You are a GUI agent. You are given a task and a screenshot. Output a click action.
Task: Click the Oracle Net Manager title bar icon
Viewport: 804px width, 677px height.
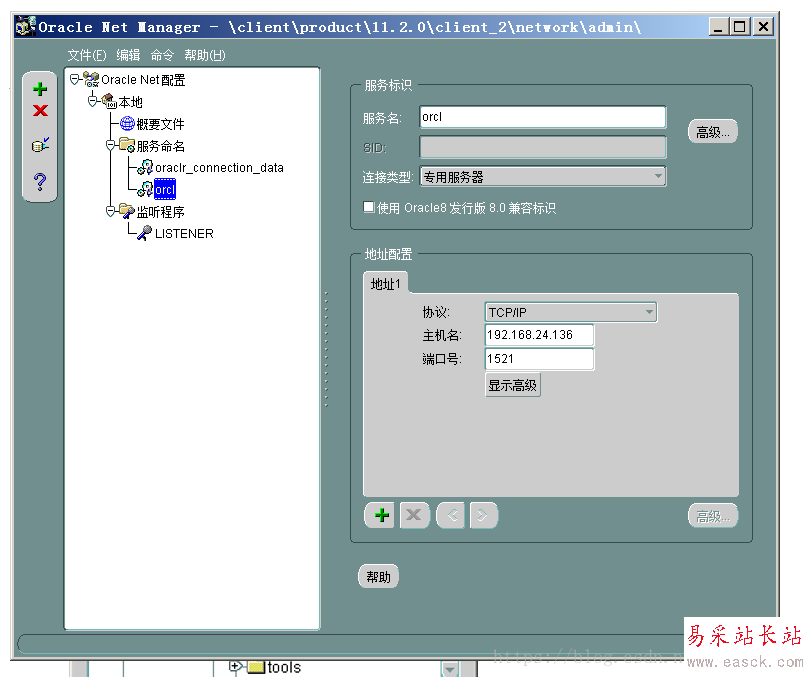26,26
